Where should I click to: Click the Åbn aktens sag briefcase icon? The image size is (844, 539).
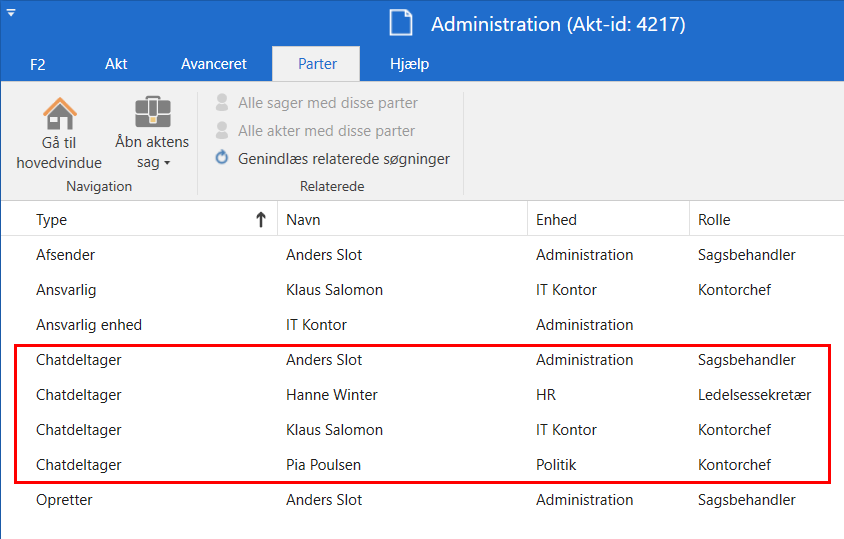click(x=152, y=113)
